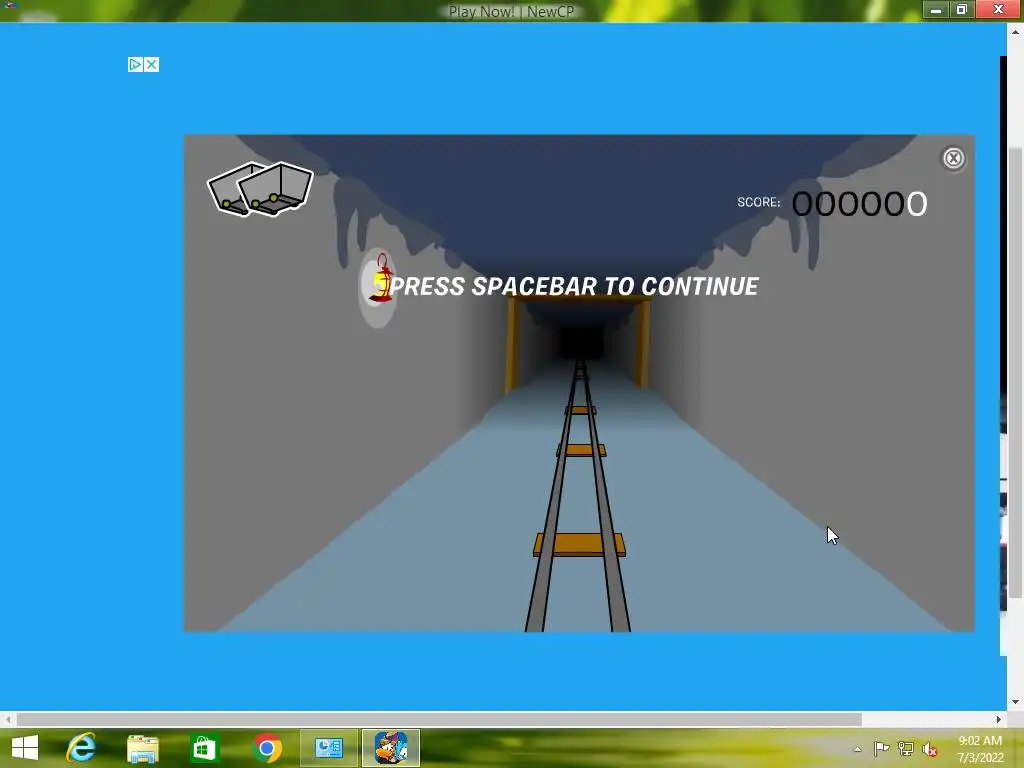
Task: Close the ad with the X icon
Action: click(x=152, y=65)
